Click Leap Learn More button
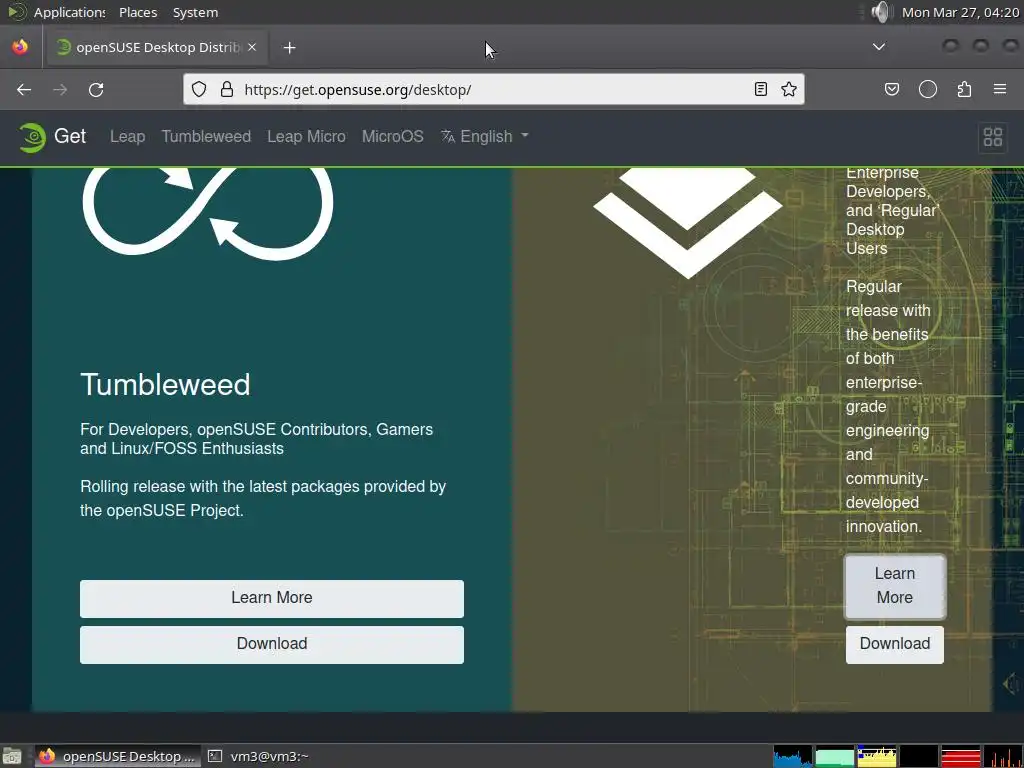Image resolution: width=1024 pixels, height=768 pixels. point(895,586)
